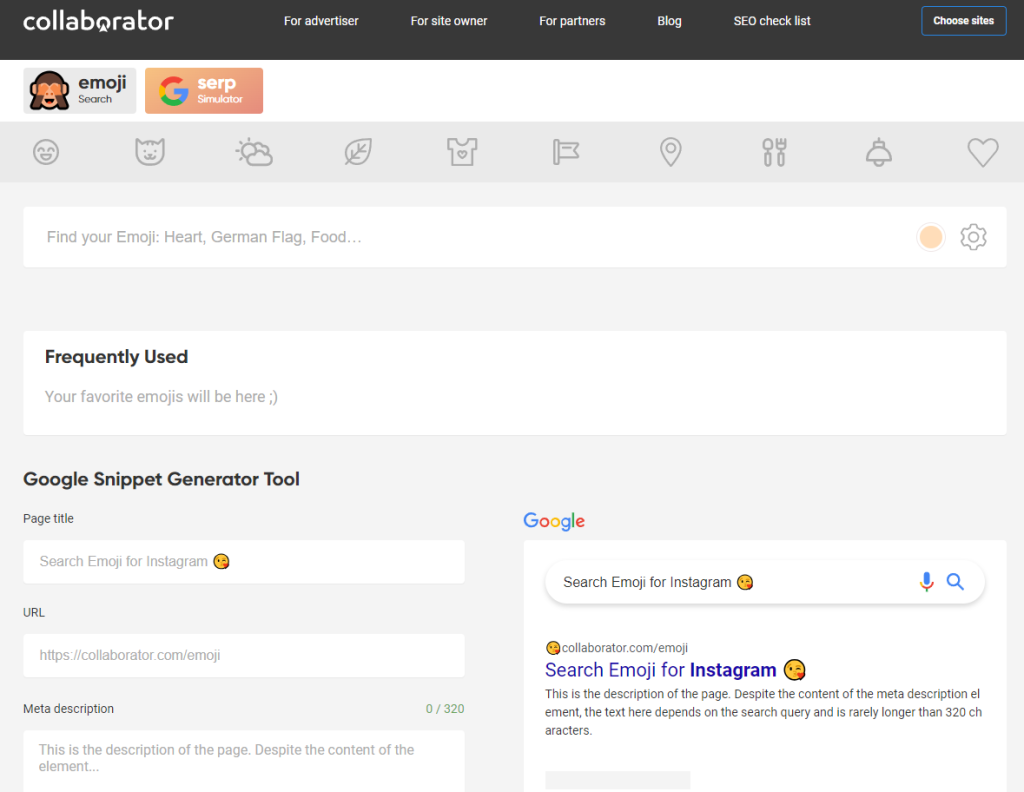1024x792 pixels.
Task: Open the heart symbols category
Action: click(982, 152)
